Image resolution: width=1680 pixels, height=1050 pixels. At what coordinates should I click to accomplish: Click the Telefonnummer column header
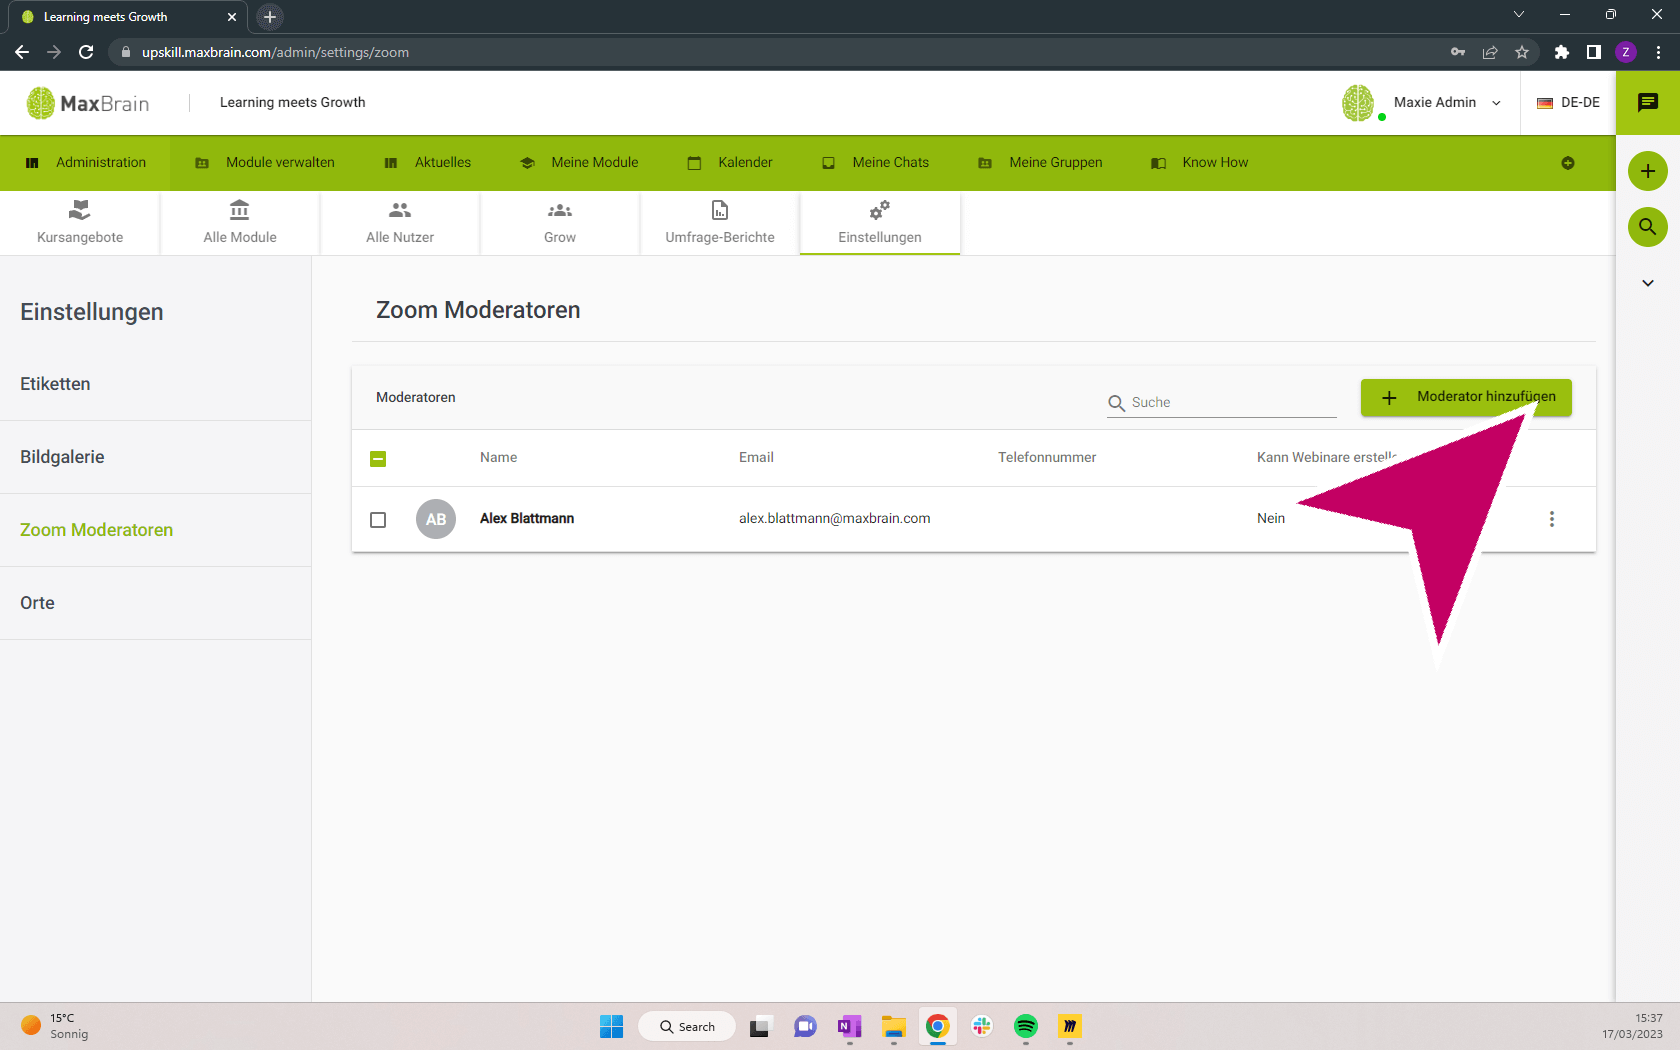point(1047,457)
